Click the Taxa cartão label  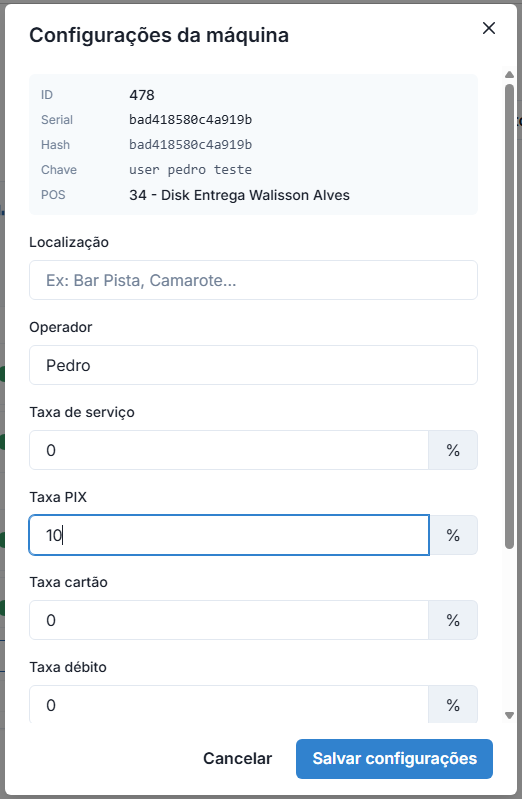pyautogui.click(x=68, y=582)
